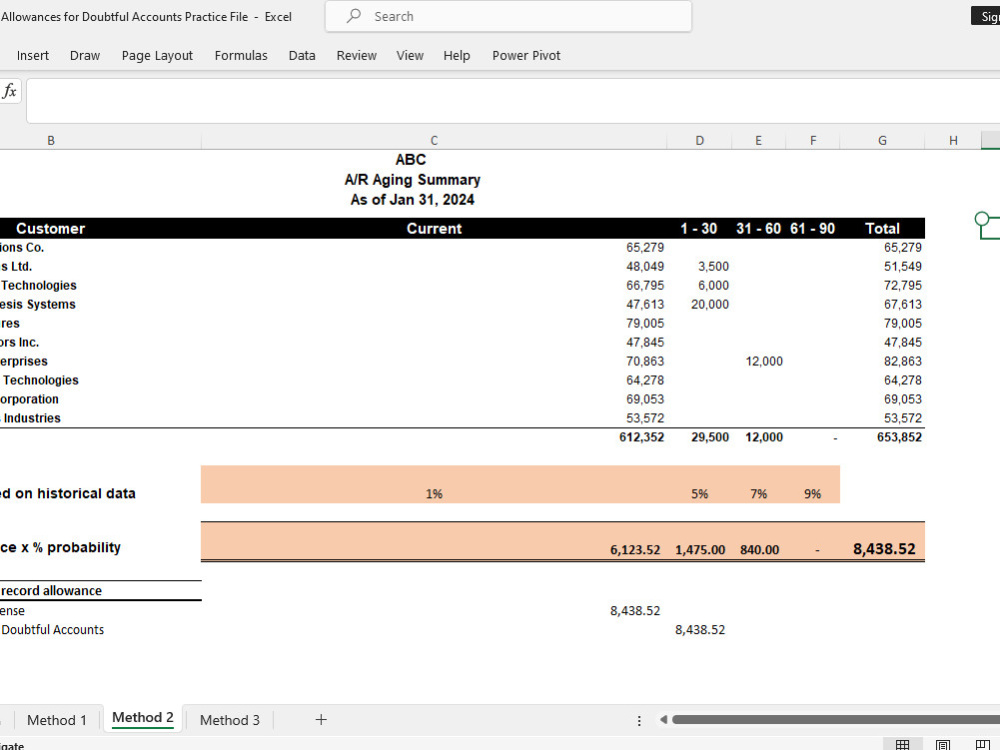The height and width of the screenshot is (750, 1000).
Task: Switch to Page Layout view in status bar
Action: 943,744
